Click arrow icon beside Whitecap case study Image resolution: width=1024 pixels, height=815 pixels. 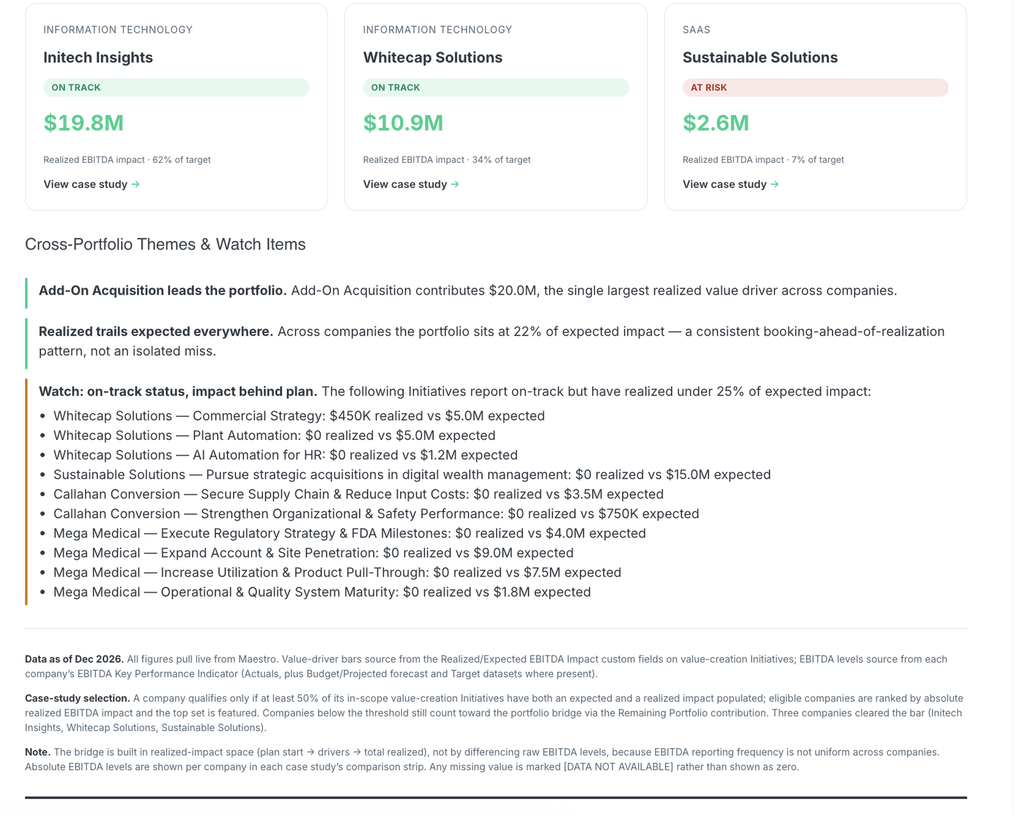click(455, 184)
